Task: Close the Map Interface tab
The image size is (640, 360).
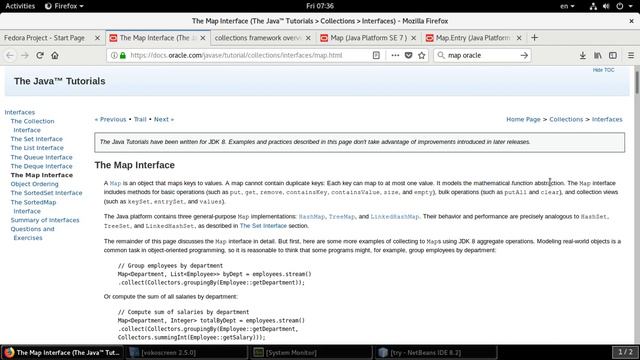Action: [x=203, y=38]
